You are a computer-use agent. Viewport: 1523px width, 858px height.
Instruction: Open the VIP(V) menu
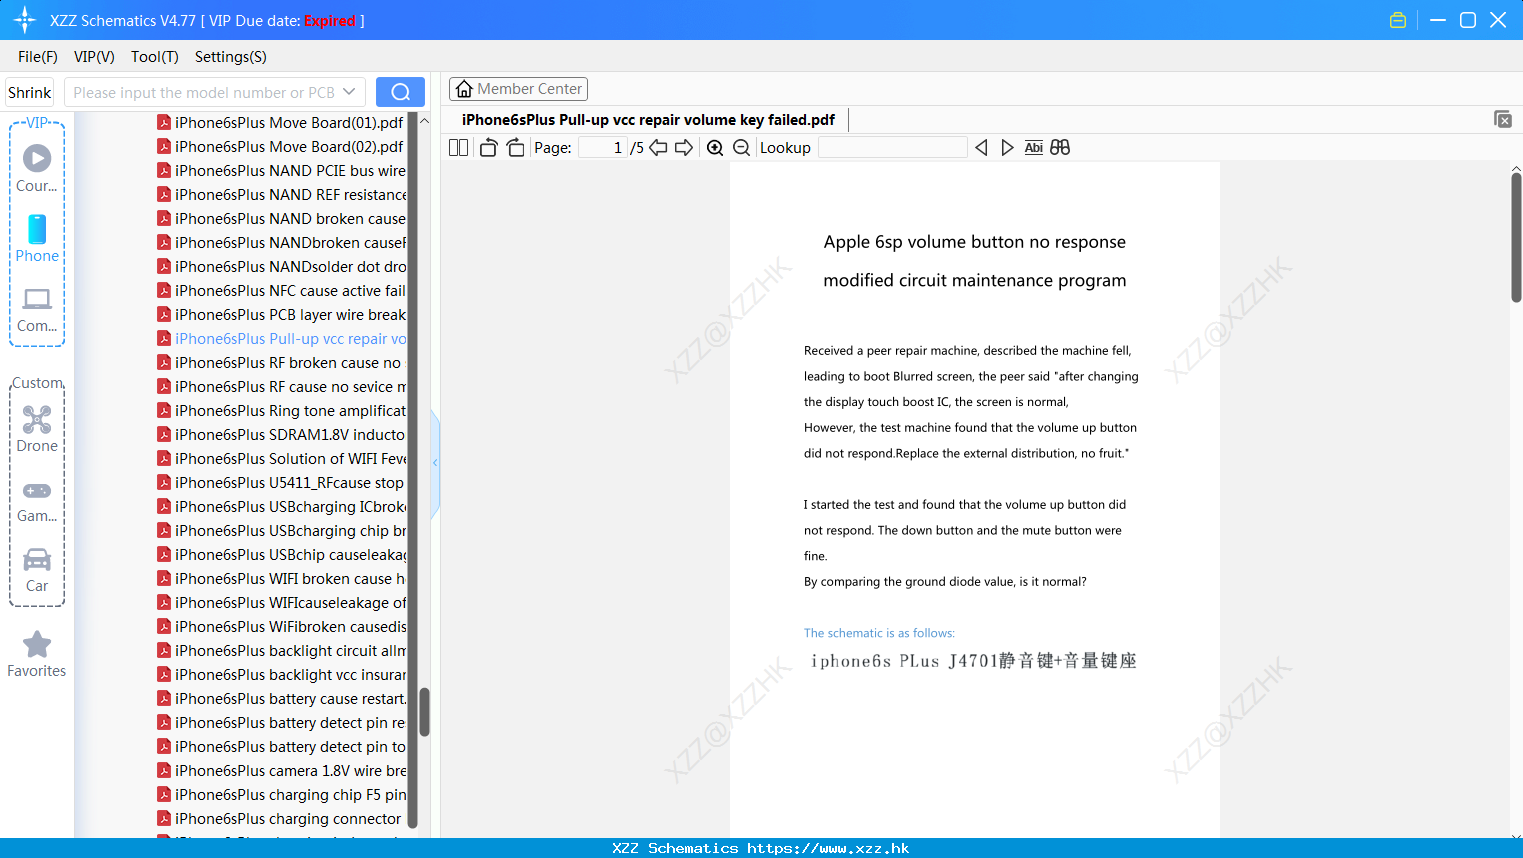click(x=94, y=57)
